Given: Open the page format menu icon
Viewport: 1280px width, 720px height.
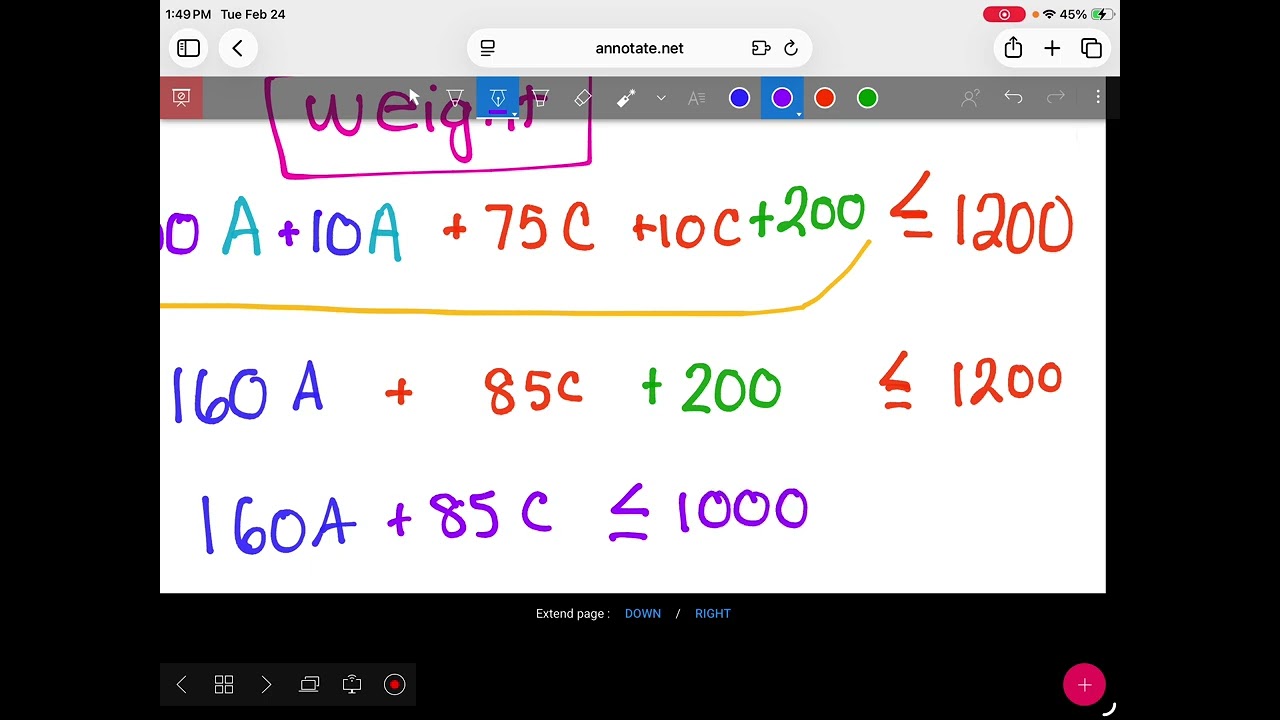Looking at the screenshot, I should [488, 48].
